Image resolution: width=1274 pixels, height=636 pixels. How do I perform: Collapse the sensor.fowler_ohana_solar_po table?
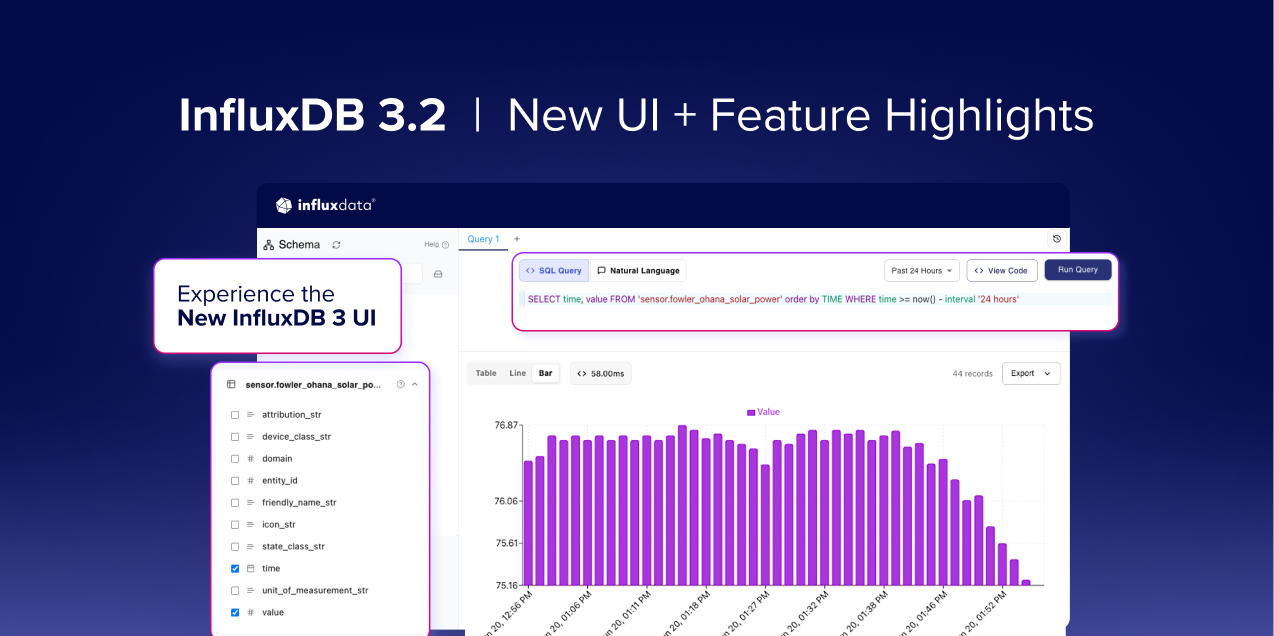coord(415,384)
